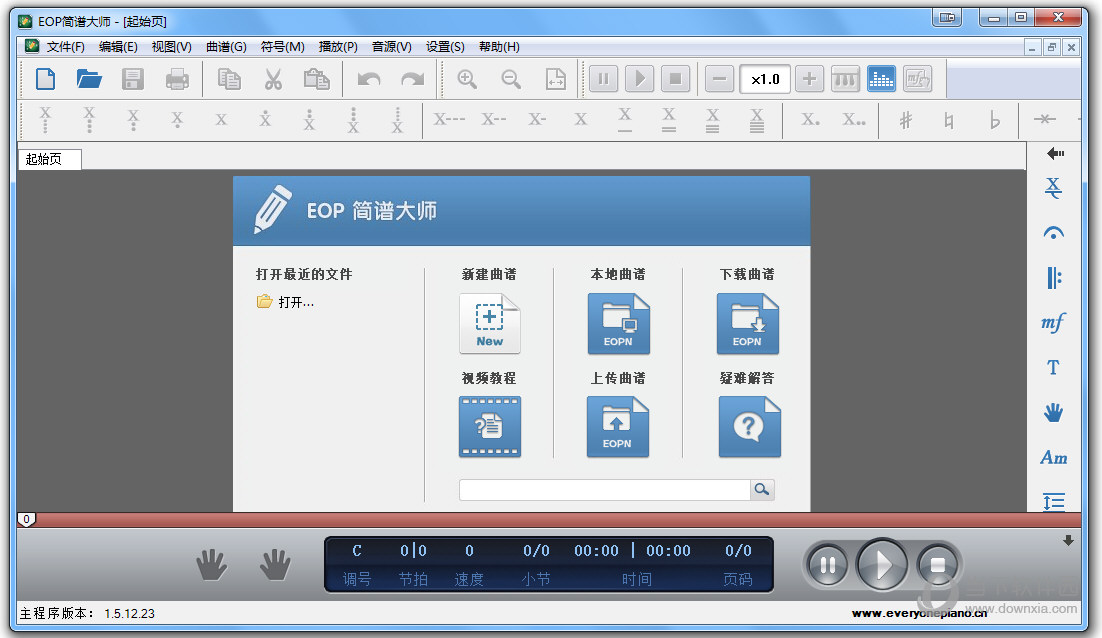This screenshot has width=1102, height=638.
Task: Click the 上传曲谱 upload icon
Action: coord(618,427)
